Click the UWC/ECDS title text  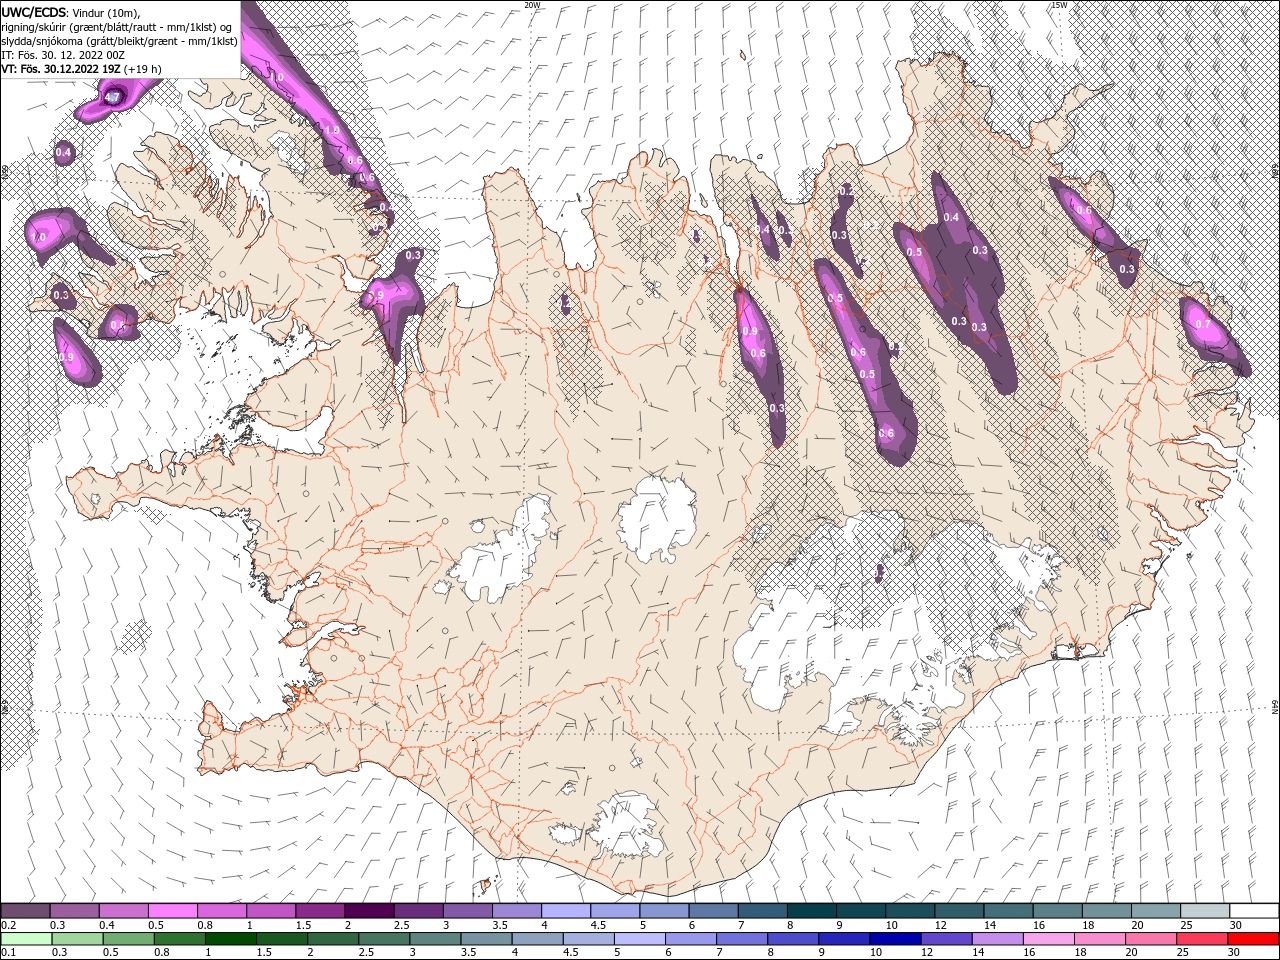[x=33, y=12]
